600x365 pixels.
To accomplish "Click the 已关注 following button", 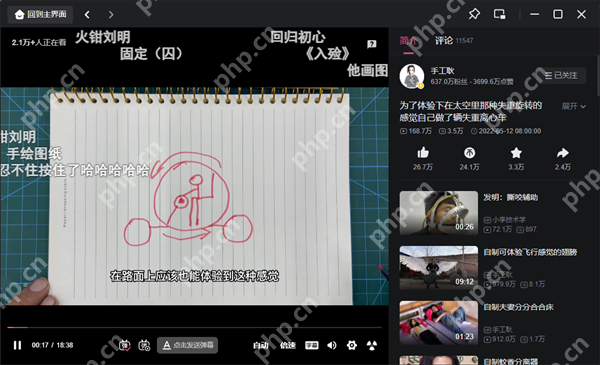I will [x=561, y=75].
